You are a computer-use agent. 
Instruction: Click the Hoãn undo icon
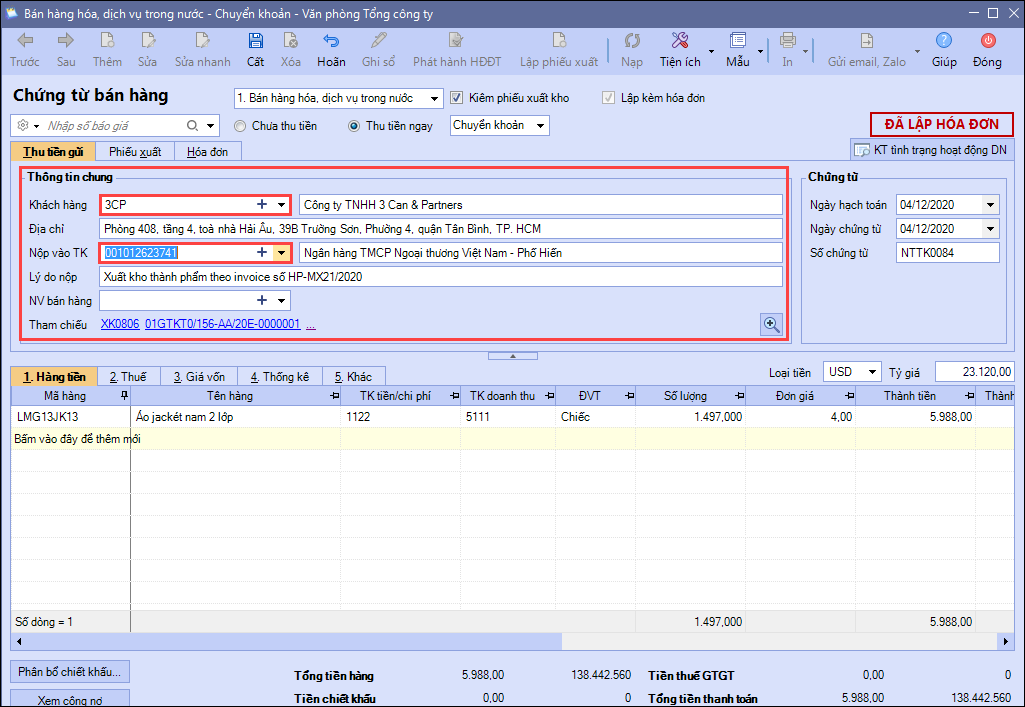(x=331, y=42)
